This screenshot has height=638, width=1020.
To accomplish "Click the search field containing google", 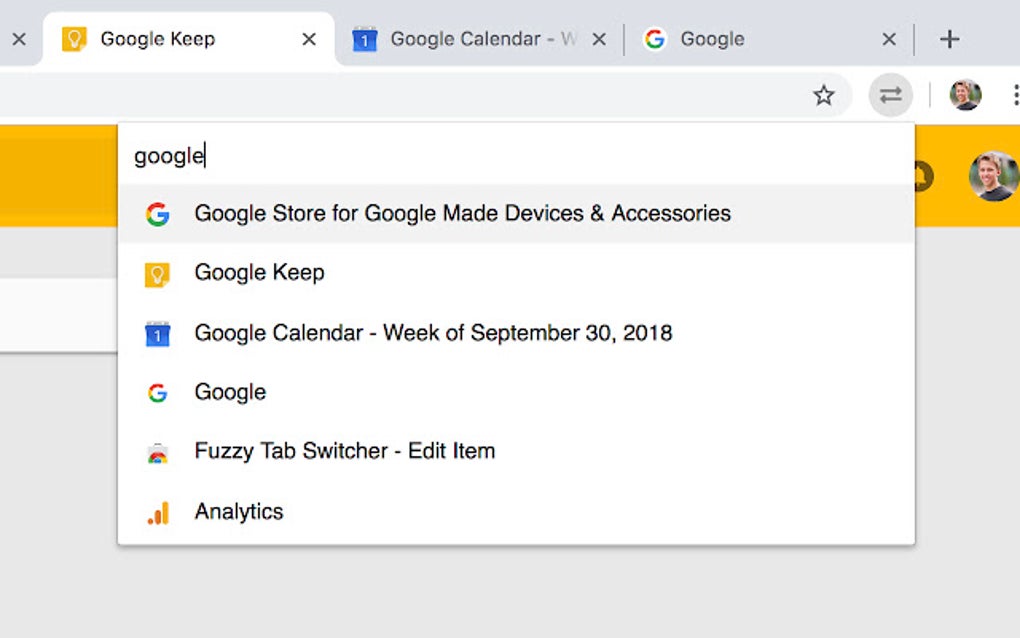I will (x=400, y=156).
